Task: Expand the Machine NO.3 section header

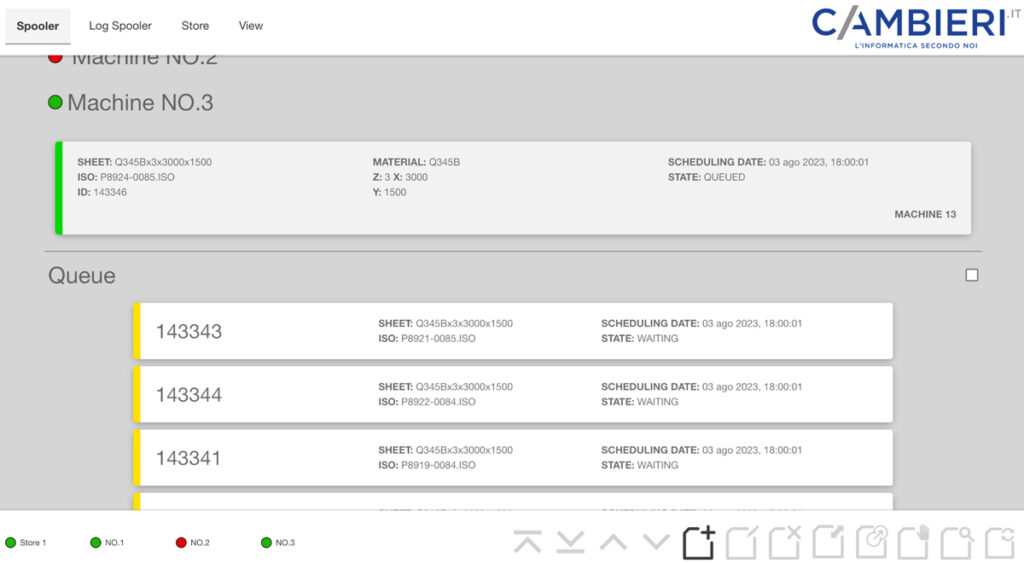Action: click(139, 103)
